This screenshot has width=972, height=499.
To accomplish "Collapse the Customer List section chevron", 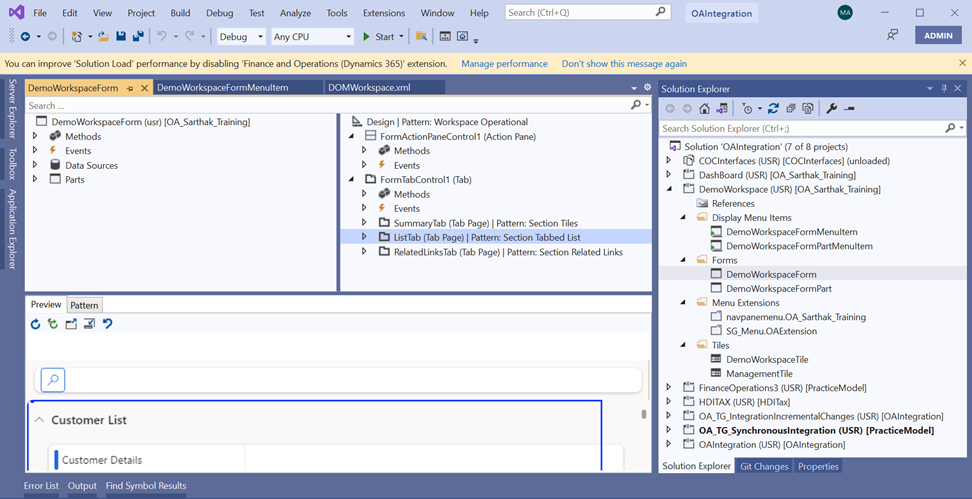I will point(39,420).
